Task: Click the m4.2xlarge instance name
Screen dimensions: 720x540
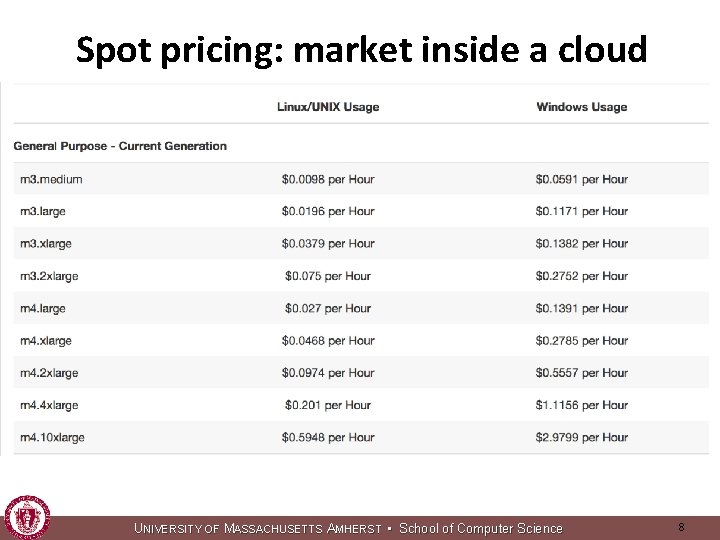Action: pos(49,373)
